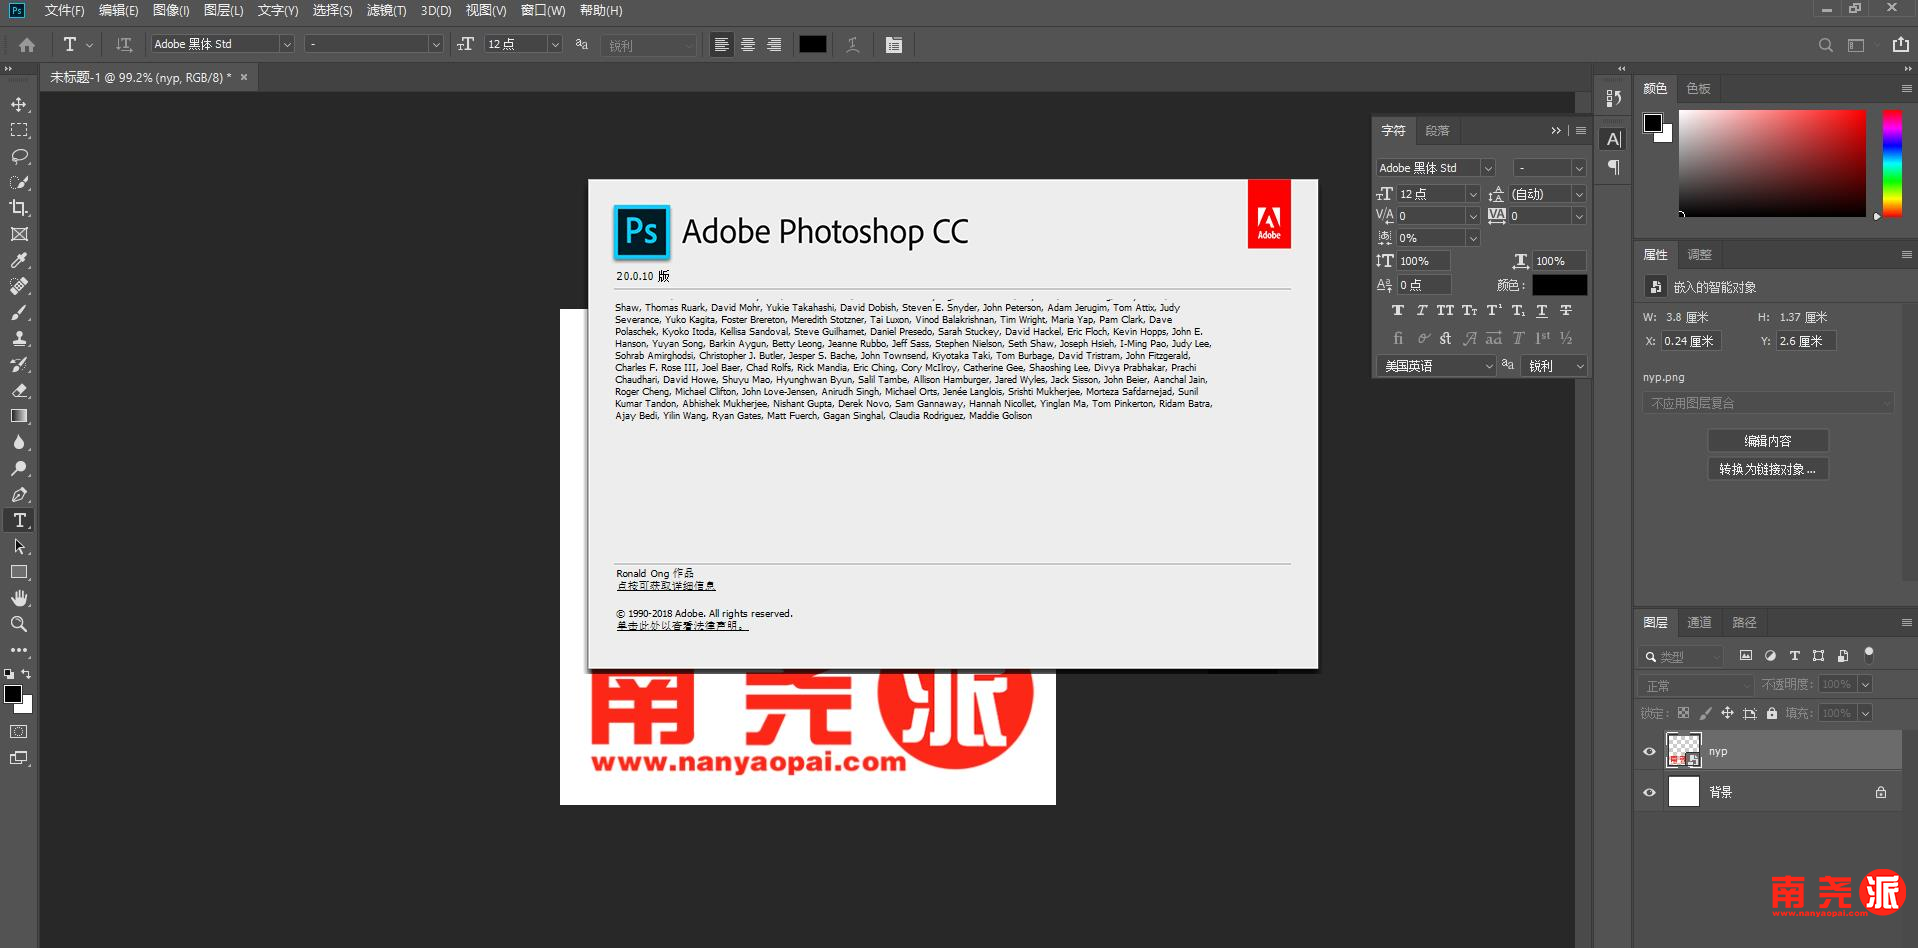
Task: Open the warp text option
Action: point(853,45)
